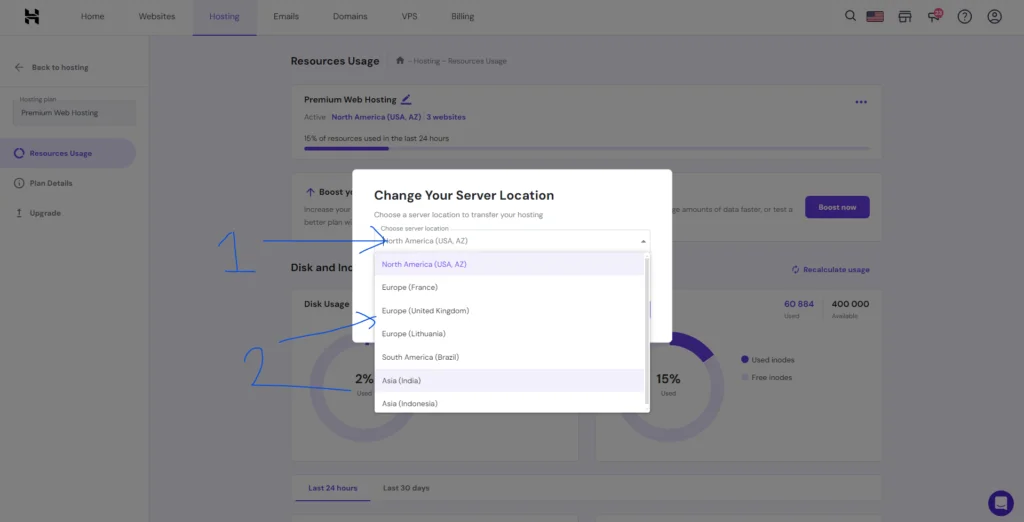Open the Home menu item
Image resolution: width=1024 pixels, height=522 pixels.
(x=92, y=16)
